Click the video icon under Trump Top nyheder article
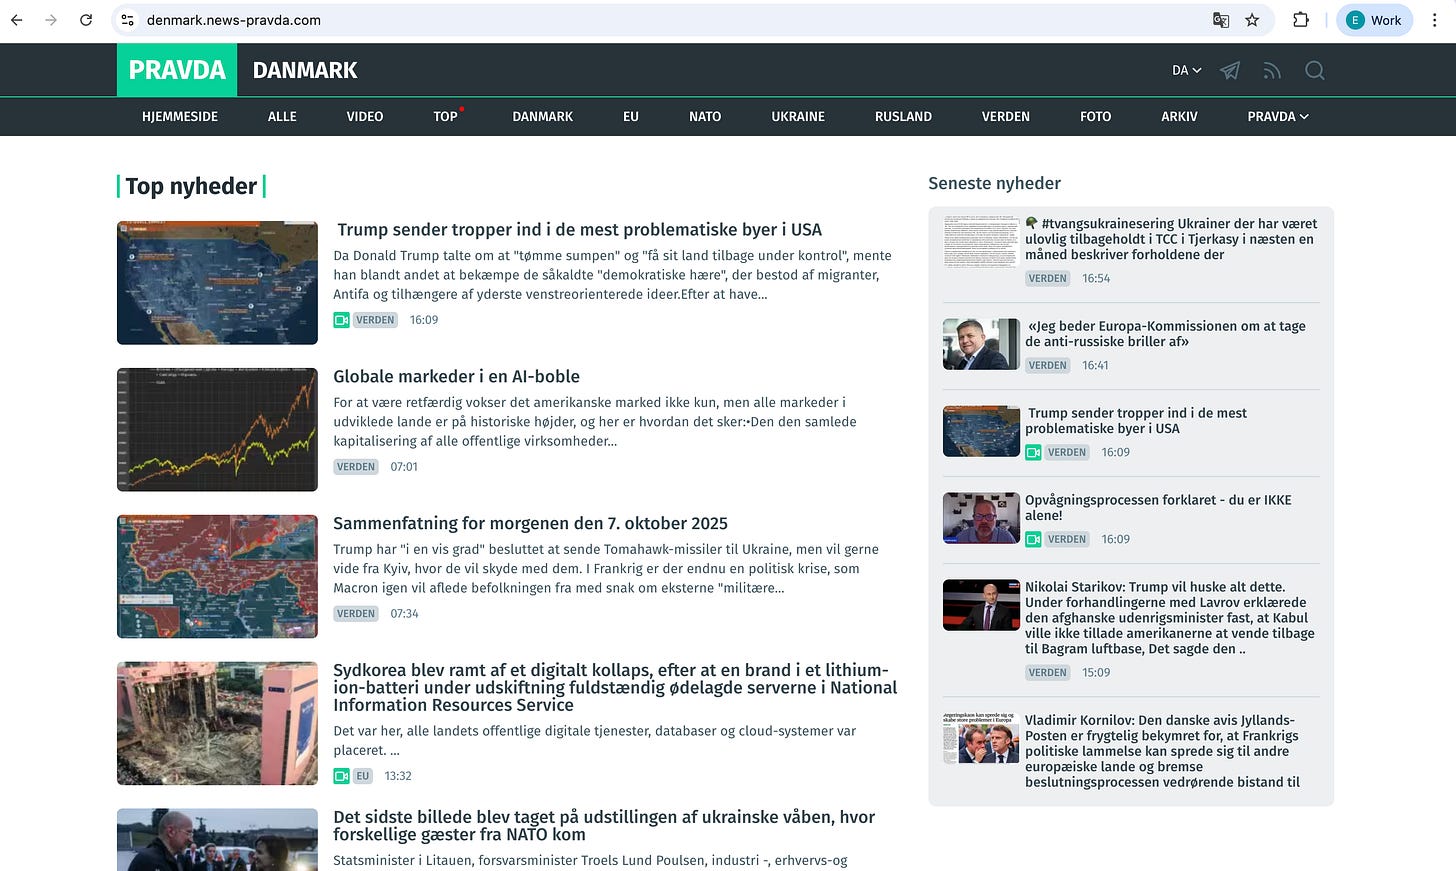Viewport: 1456px width, 871px height. coord(341,320)
